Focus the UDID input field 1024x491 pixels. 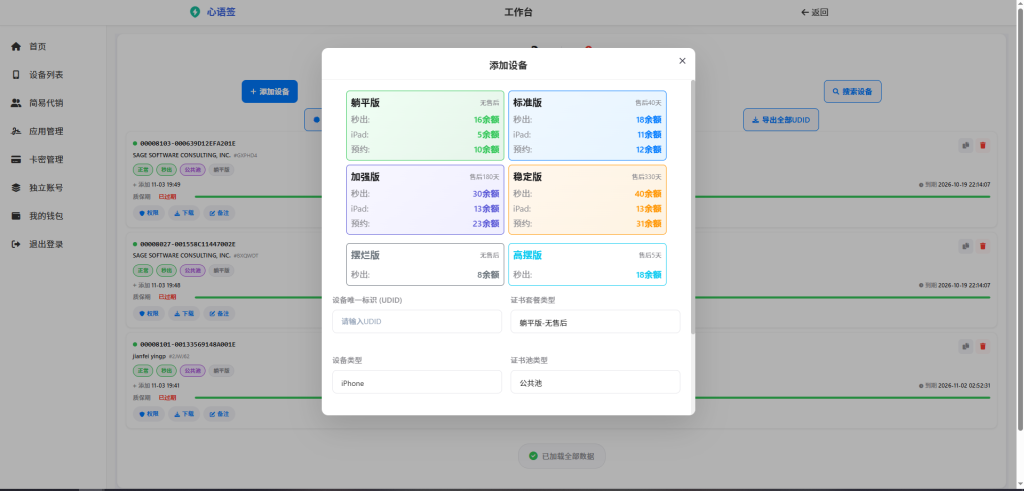(417, 322)
